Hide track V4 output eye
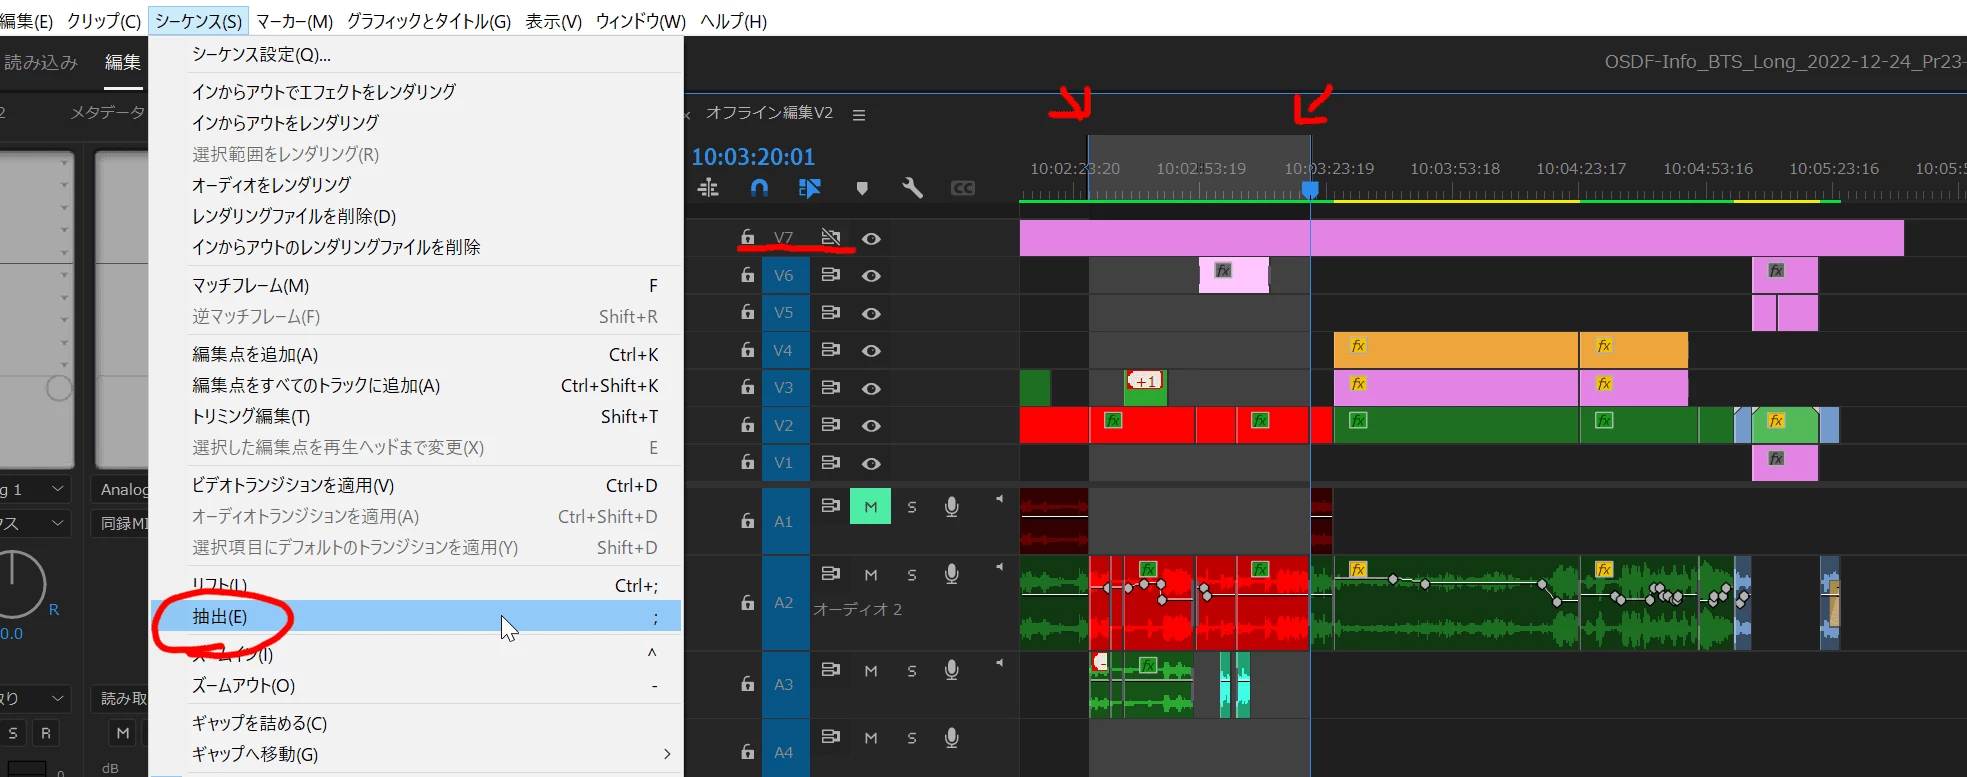 [871, 351]
